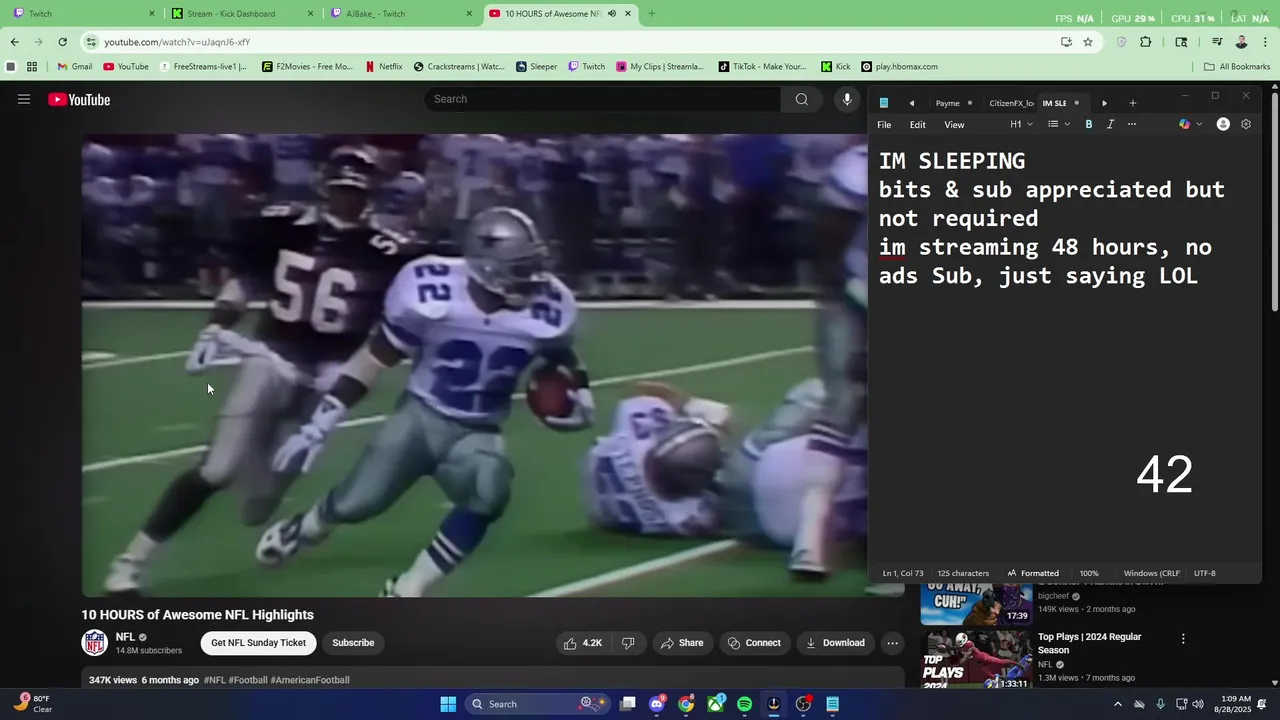Open more actions ellipsis below video
Viewport: 1280px width, 720px height.
(893, 643)
